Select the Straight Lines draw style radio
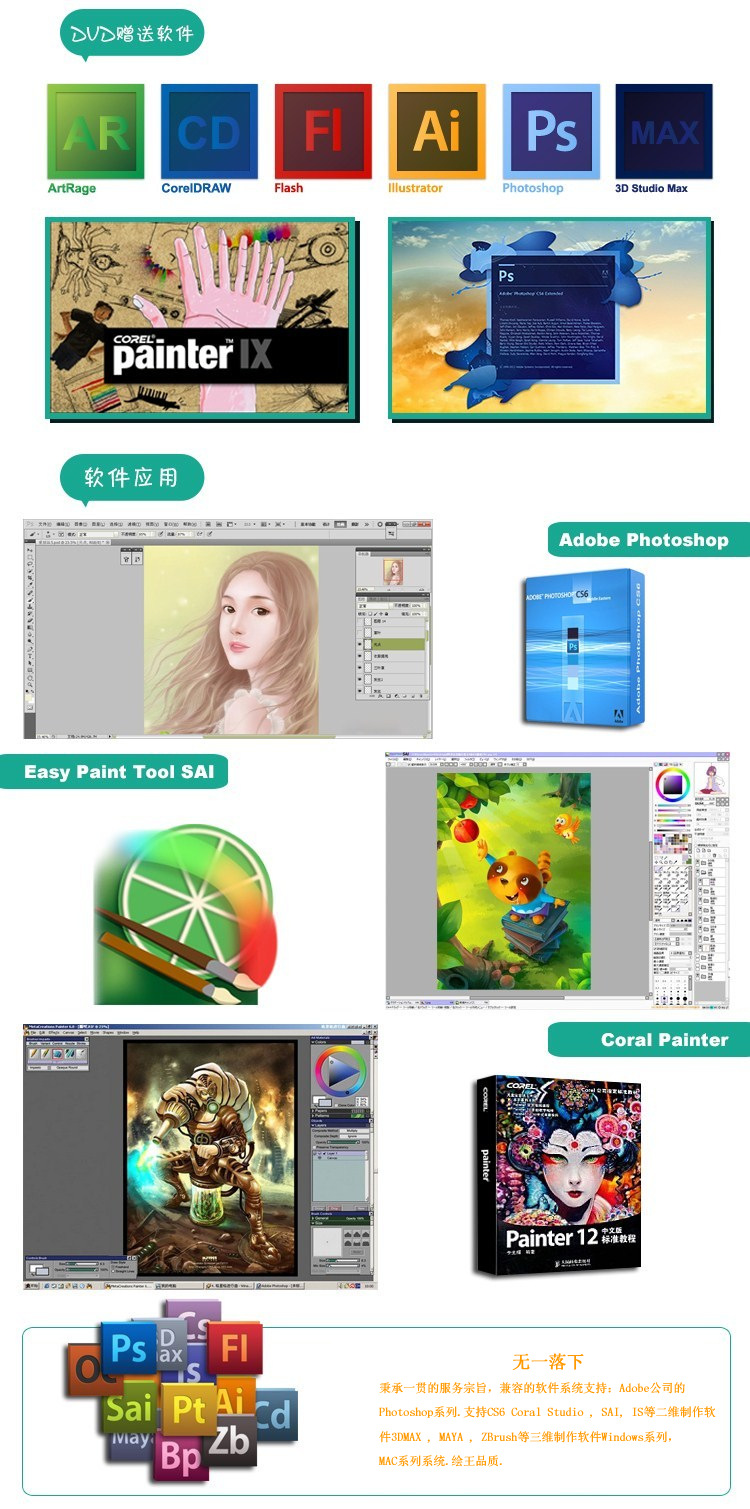750x1509 pixels. (x=113, y=1271)
